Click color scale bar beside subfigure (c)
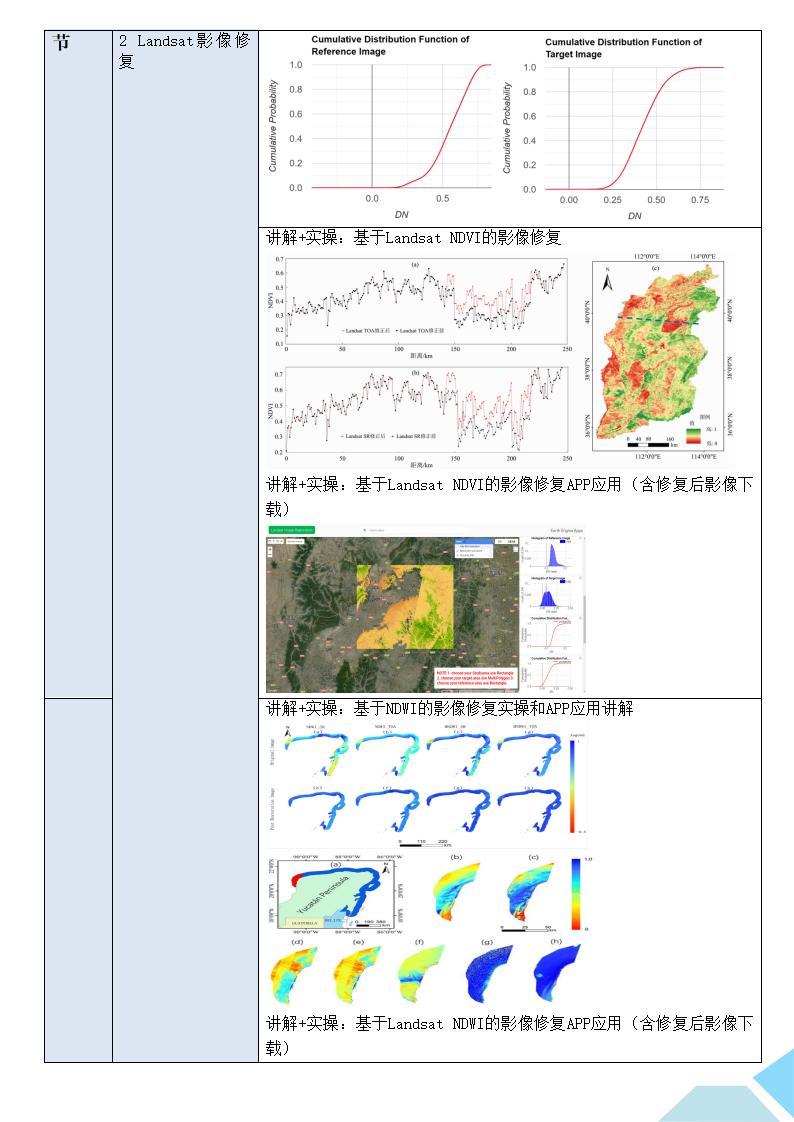This screenshot has height=1122, width=794. [x=576, y=893]
